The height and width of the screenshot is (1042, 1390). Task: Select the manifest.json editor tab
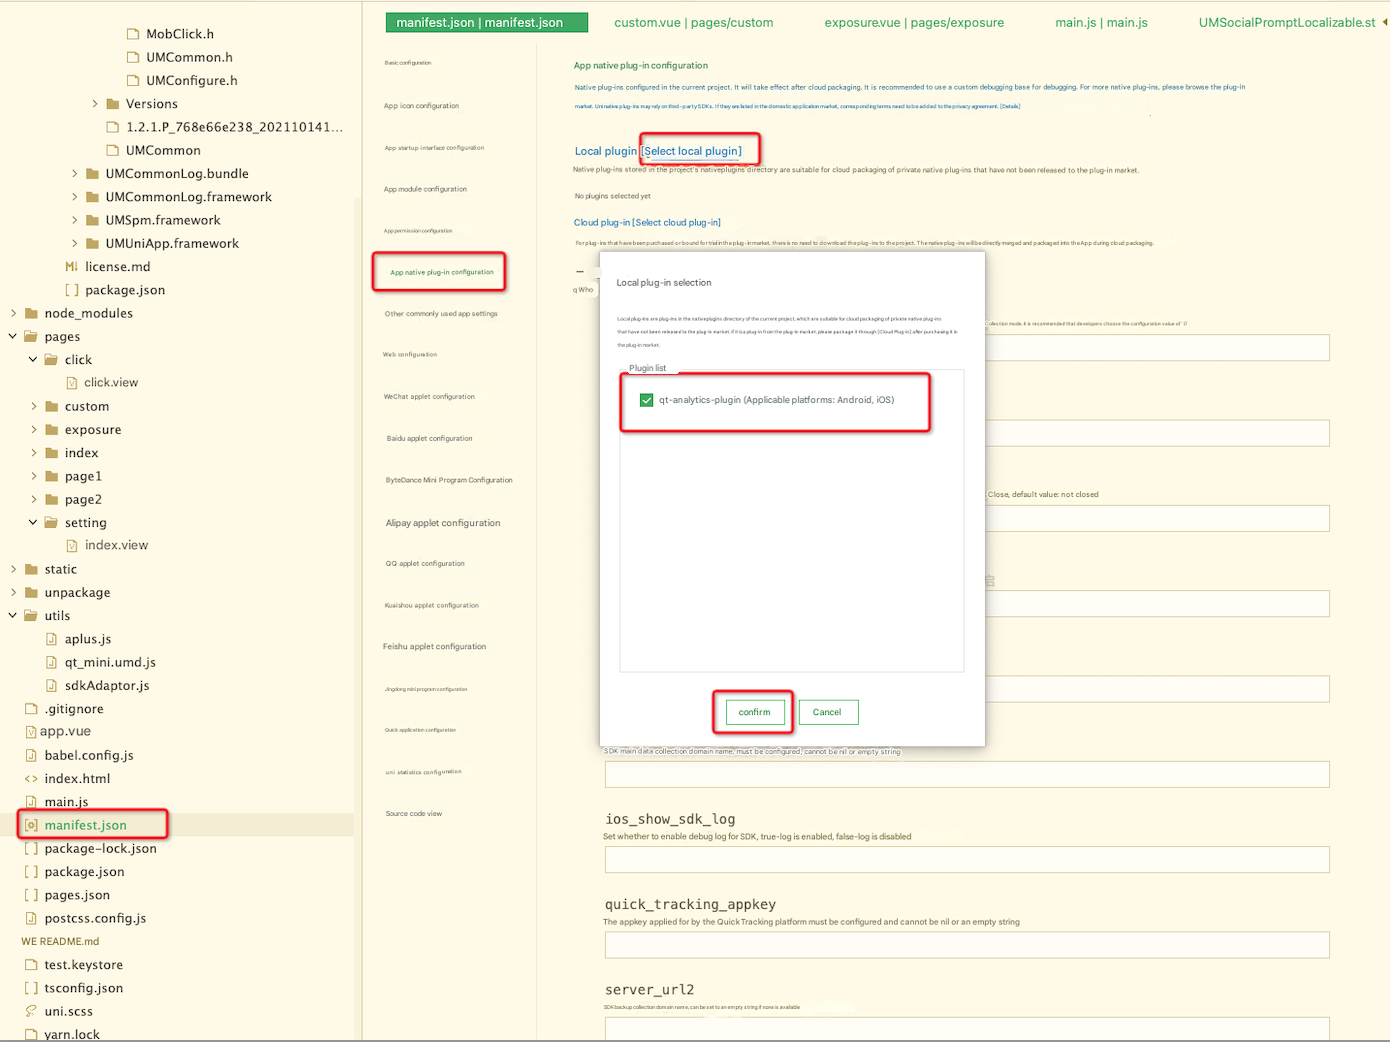pyautogui.click(x=487, y=22)
